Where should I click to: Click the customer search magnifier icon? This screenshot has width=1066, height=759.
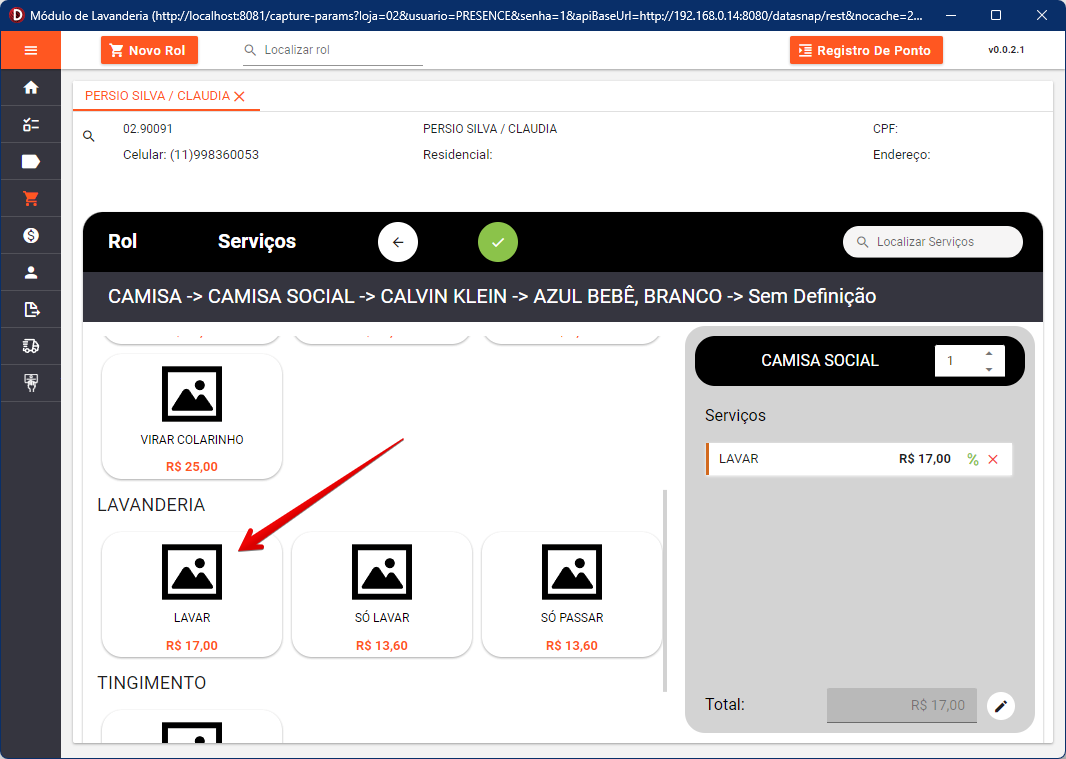[88, 136]
